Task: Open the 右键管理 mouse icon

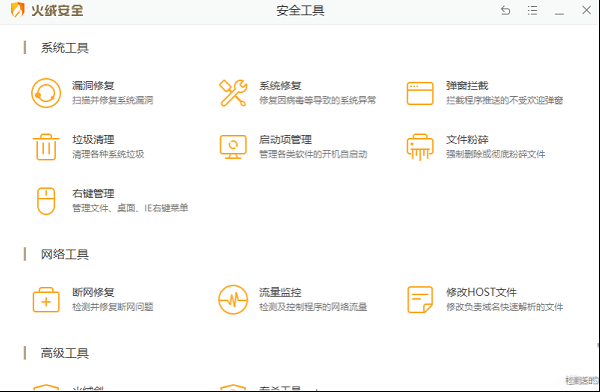Action: tap(46, 201)
